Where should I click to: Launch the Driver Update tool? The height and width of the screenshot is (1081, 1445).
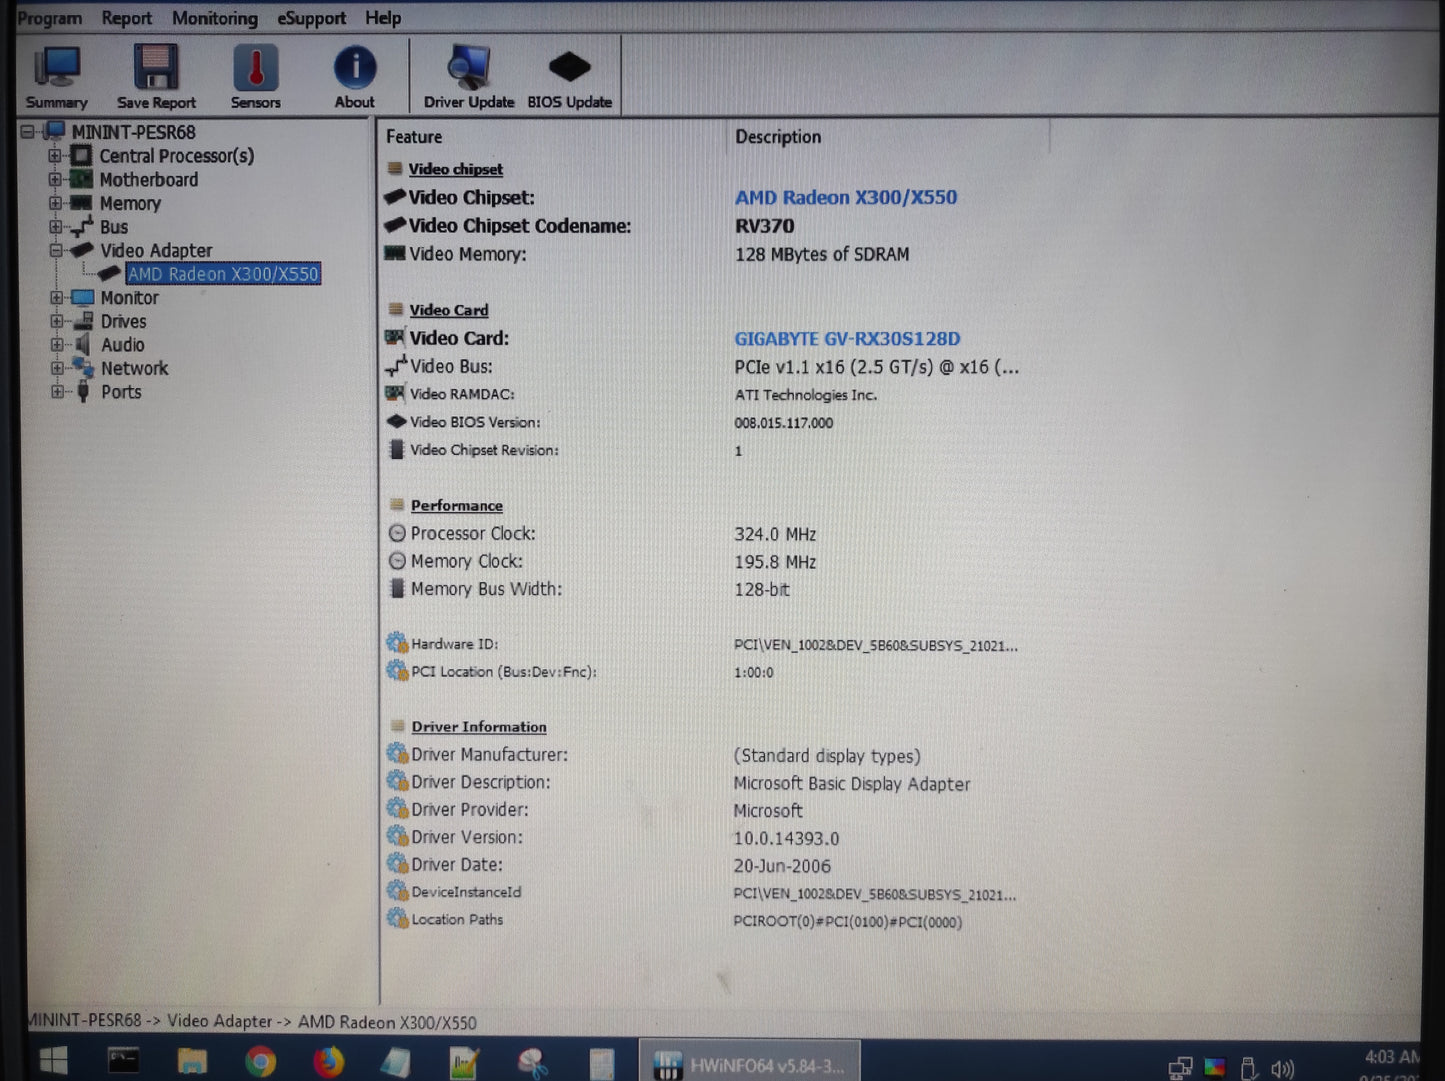pos(469,75)
